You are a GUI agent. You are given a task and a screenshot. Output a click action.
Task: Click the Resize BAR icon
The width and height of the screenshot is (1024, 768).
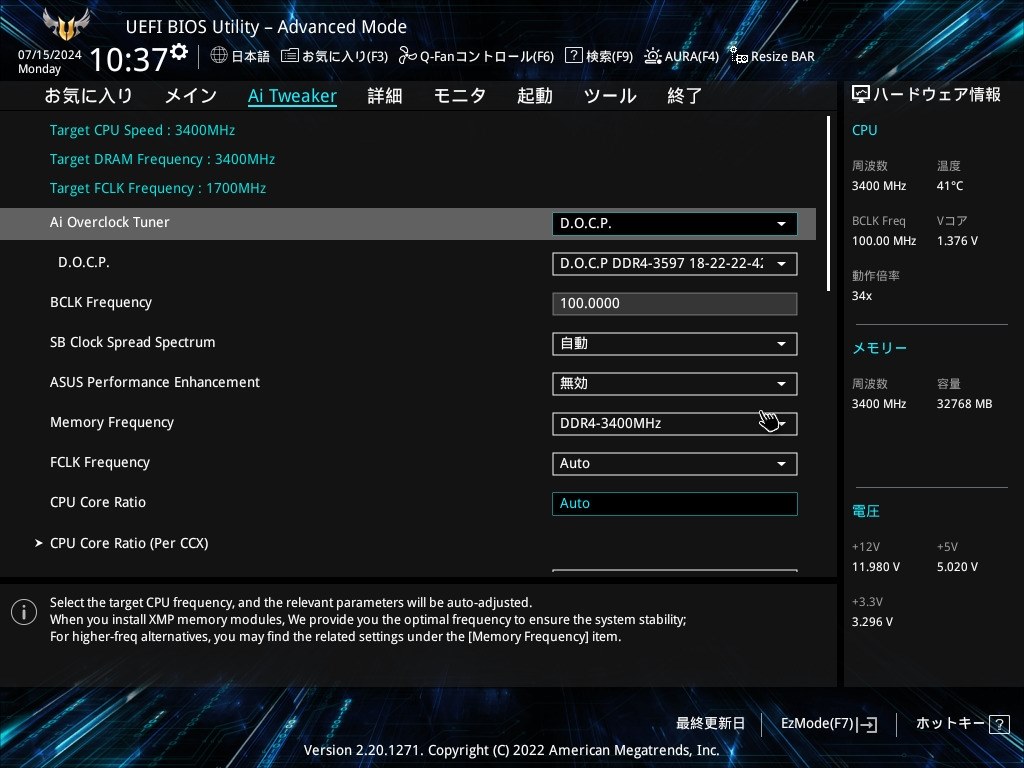point(739,56)
